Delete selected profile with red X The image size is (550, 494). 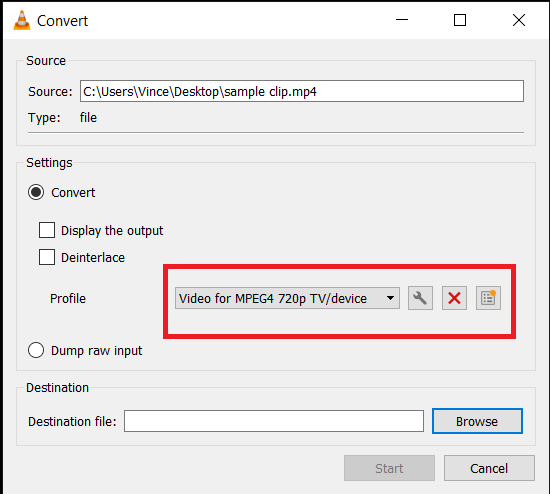point(454,298)
